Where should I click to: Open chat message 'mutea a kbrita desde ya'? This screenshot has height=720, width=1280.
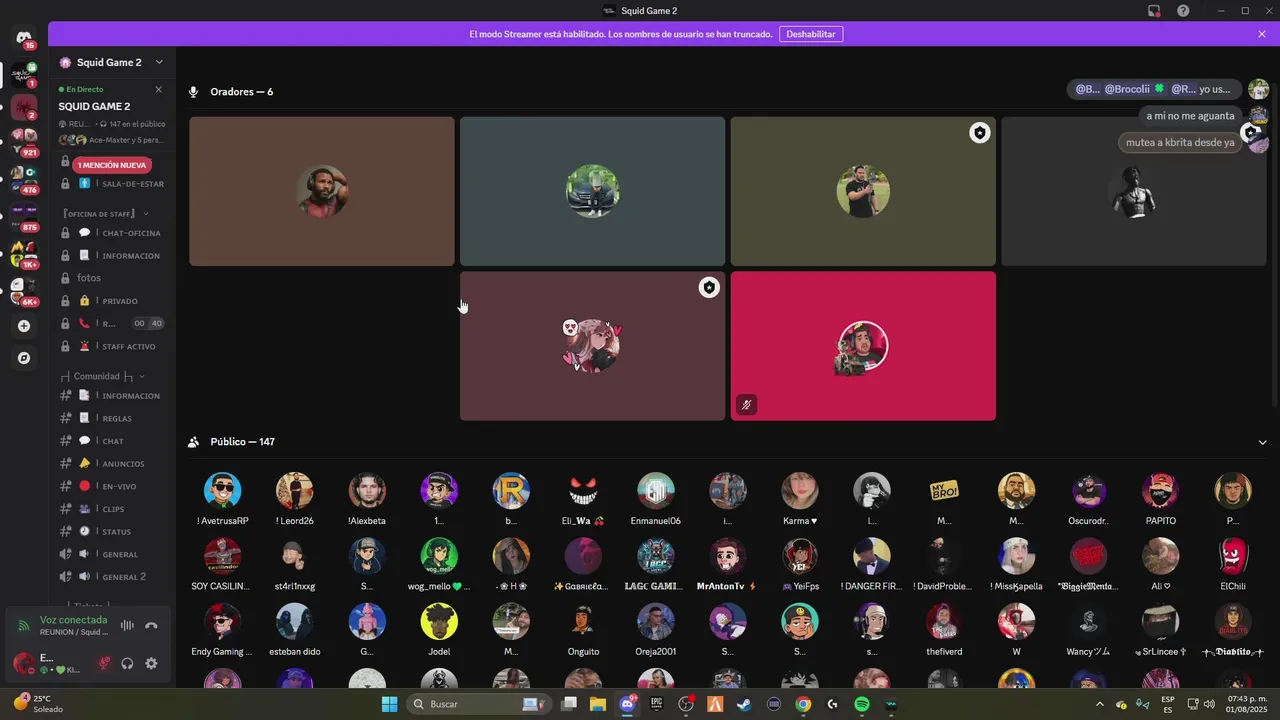1180,143
